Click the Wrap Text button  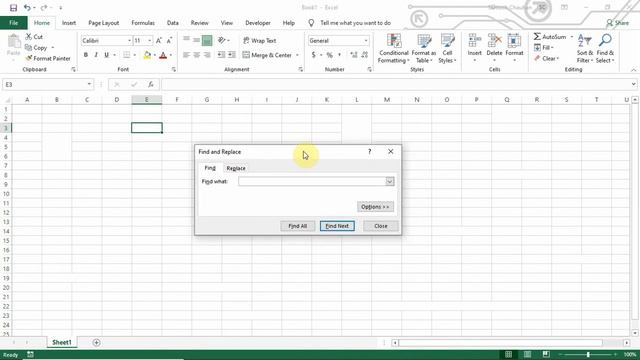(260, 40)
